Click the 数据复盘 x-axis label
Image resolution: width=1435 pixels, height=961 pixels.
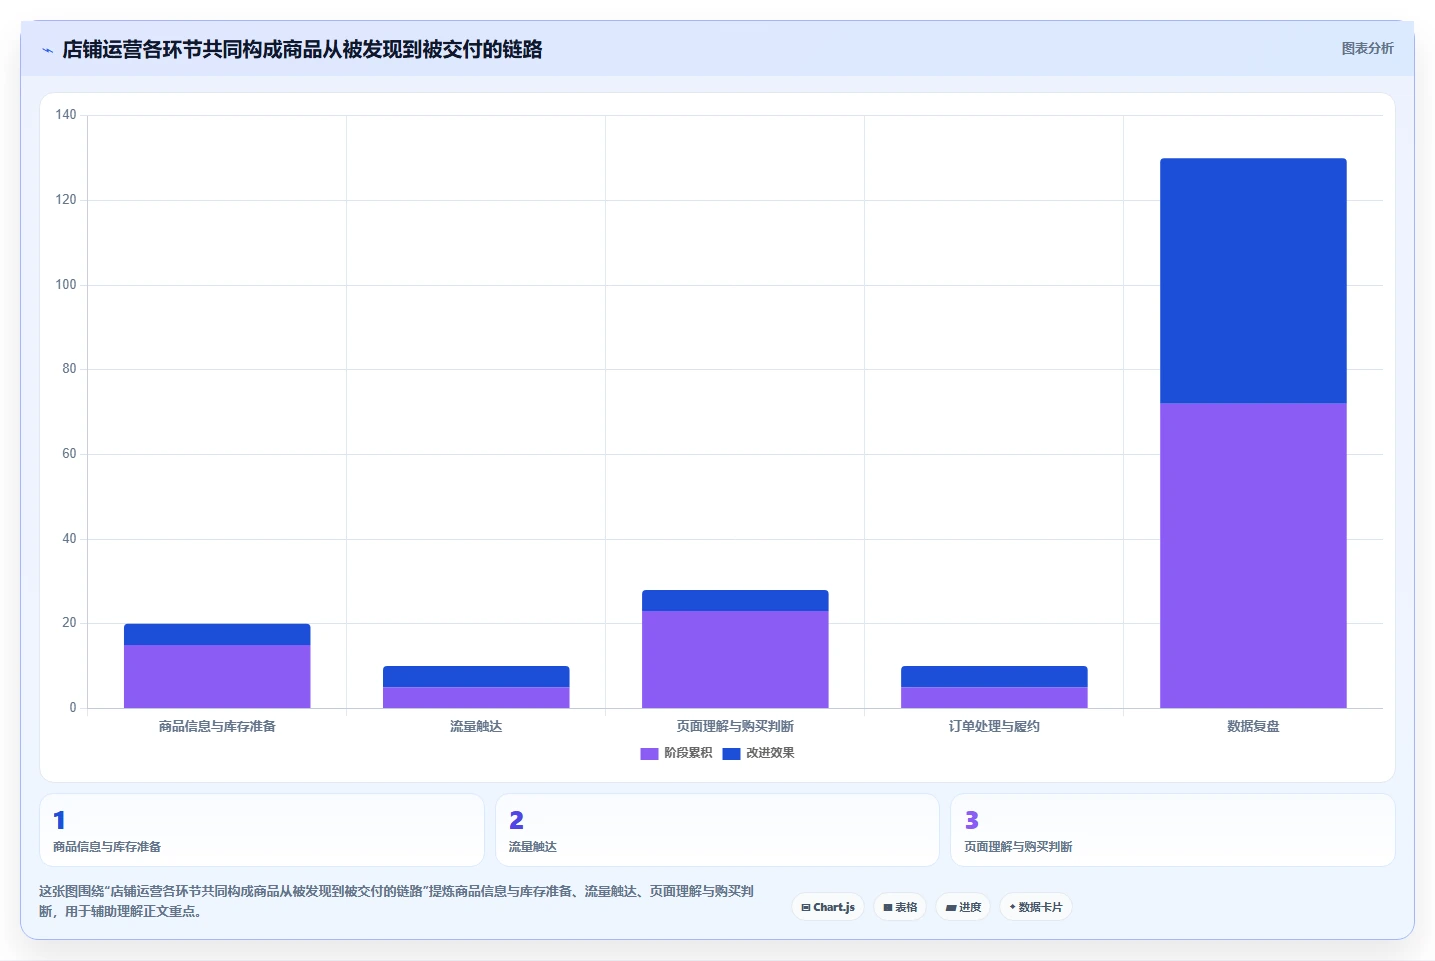tap(1253, 726)
